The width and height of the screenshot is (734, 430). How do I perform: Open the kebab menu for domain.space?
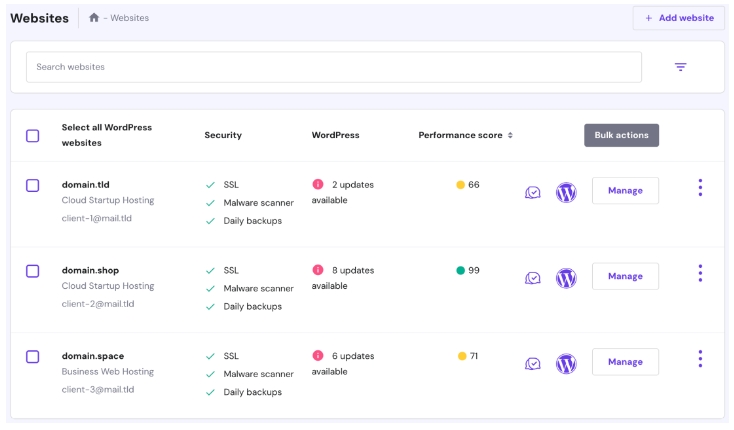pos(700,358)
